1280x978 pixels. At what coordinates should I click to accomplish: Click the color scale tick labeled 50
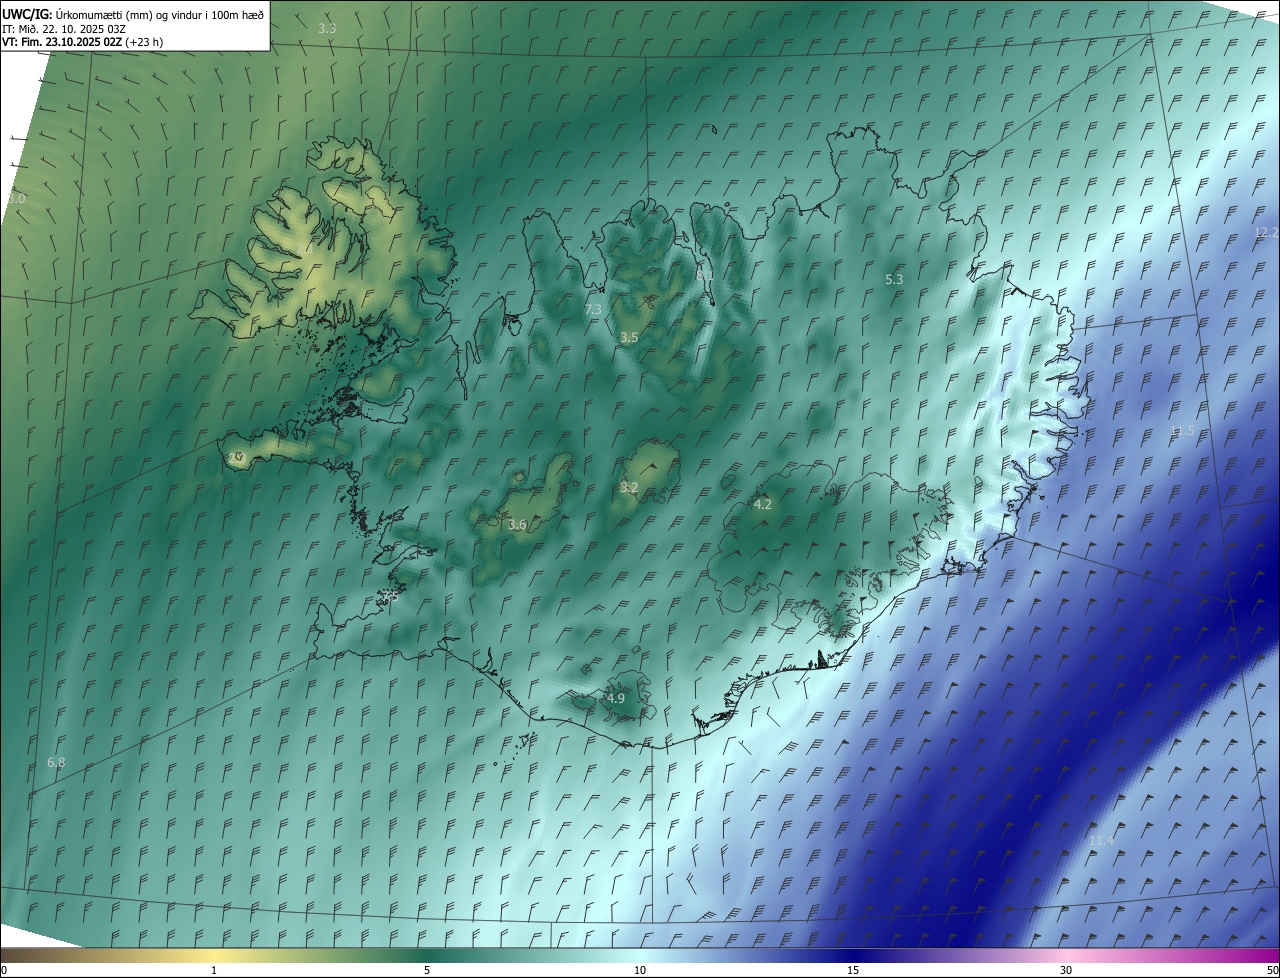point(1272,970)
